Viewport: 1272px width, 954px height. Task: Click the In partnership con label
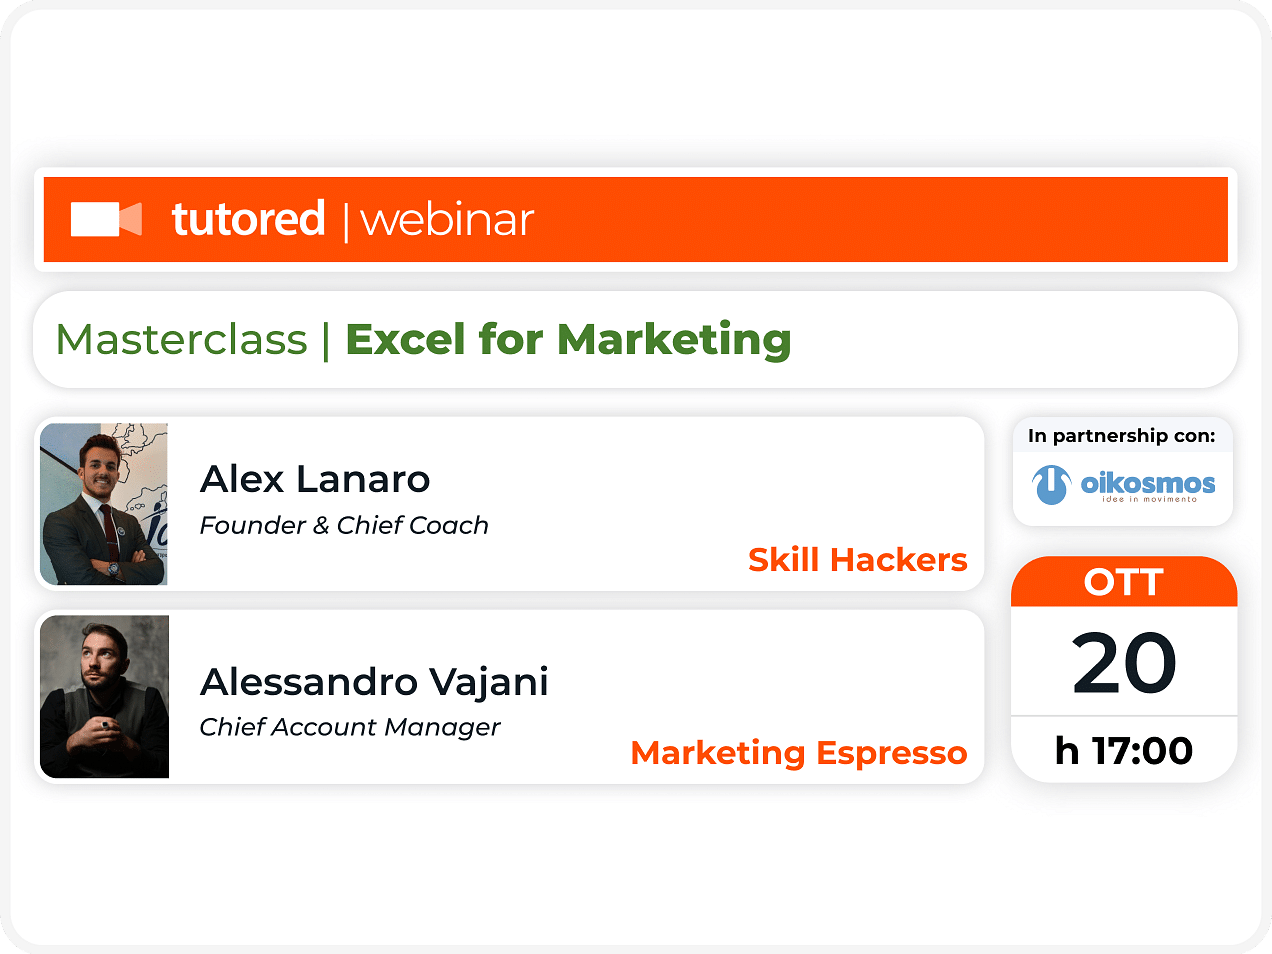point(1122,435)
